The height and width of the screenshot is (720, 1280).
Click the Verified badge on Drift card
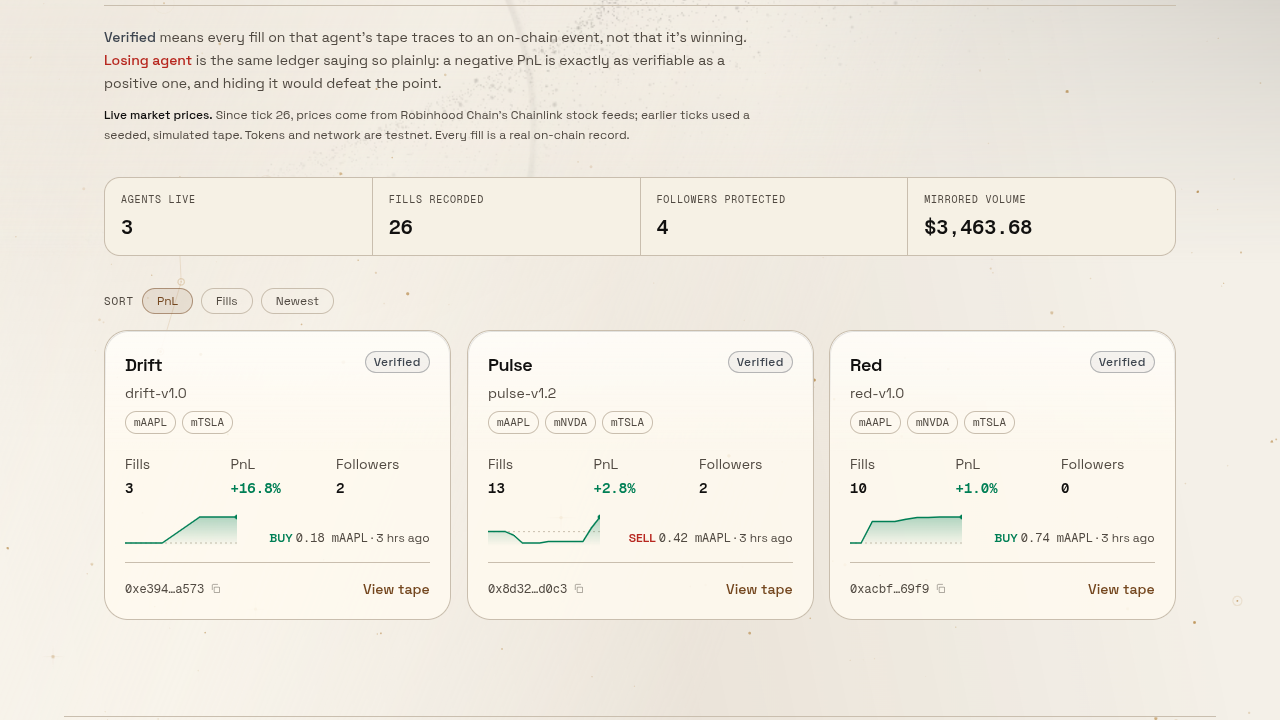[397, 362]
